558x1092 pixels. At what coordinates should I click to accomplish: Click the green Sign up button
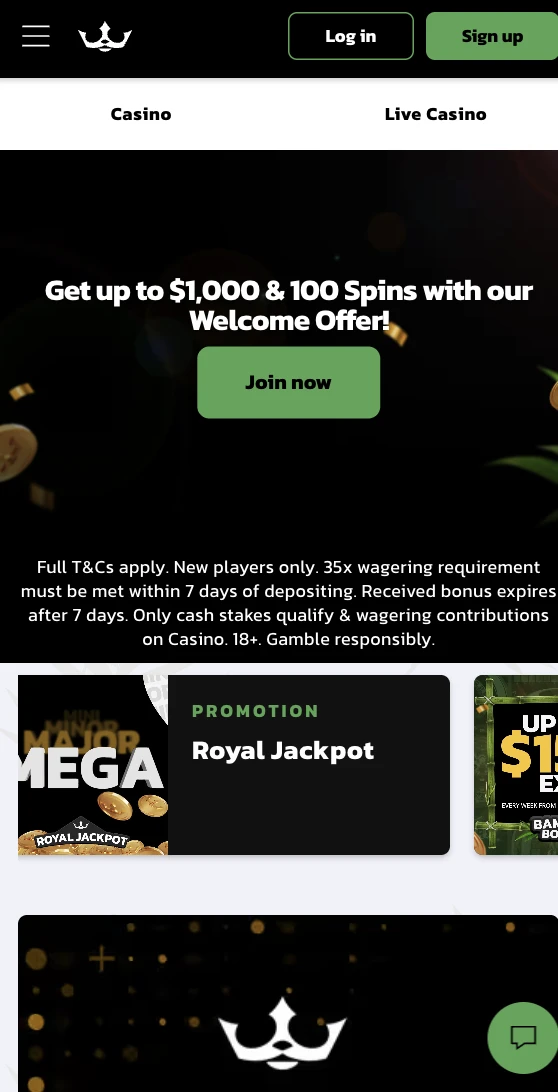pos(492,36)
